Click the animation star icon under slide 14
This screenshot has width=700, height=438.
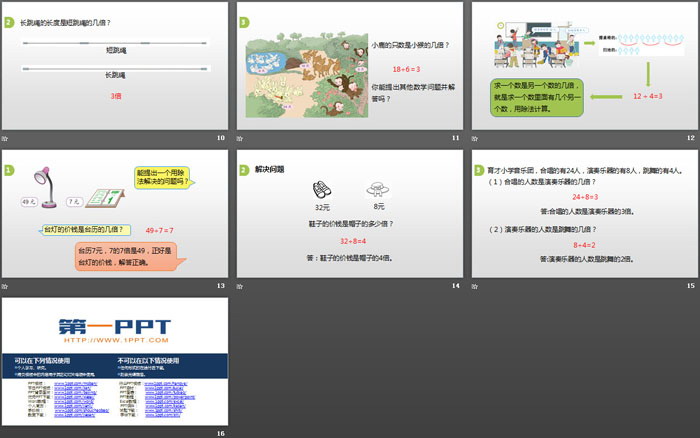click(x=239, y=286)
